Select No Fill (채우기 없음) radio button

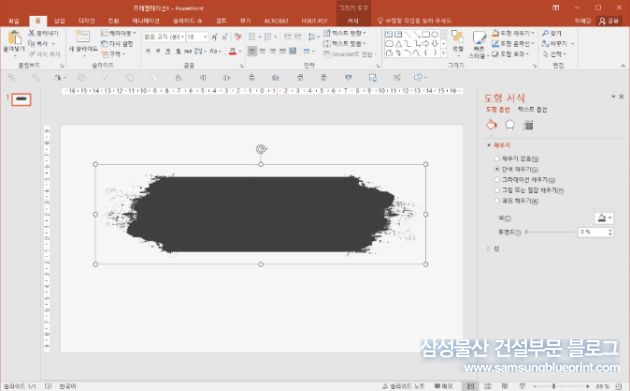point(497,159)
